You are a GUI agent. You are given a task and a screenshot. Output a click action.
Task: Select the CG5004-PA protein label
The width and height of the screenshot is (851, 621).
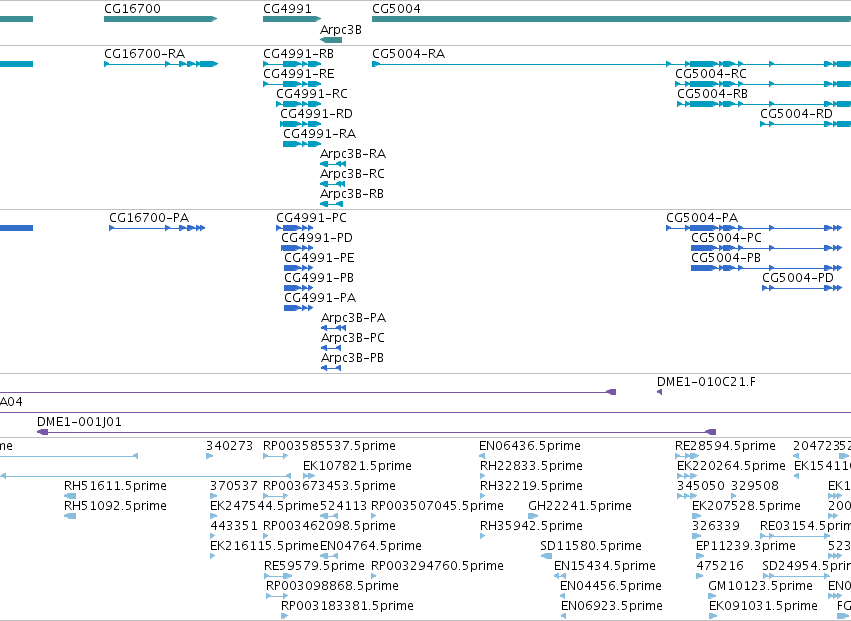click(702, 218)
